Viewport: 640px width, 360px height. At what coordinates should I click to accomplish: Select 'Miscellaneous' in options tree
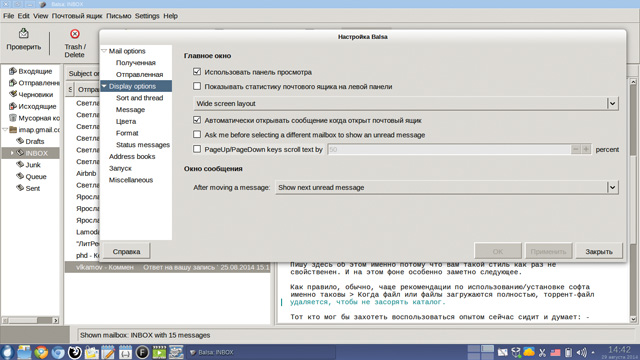pyautogui.click(x=131, y=180)
